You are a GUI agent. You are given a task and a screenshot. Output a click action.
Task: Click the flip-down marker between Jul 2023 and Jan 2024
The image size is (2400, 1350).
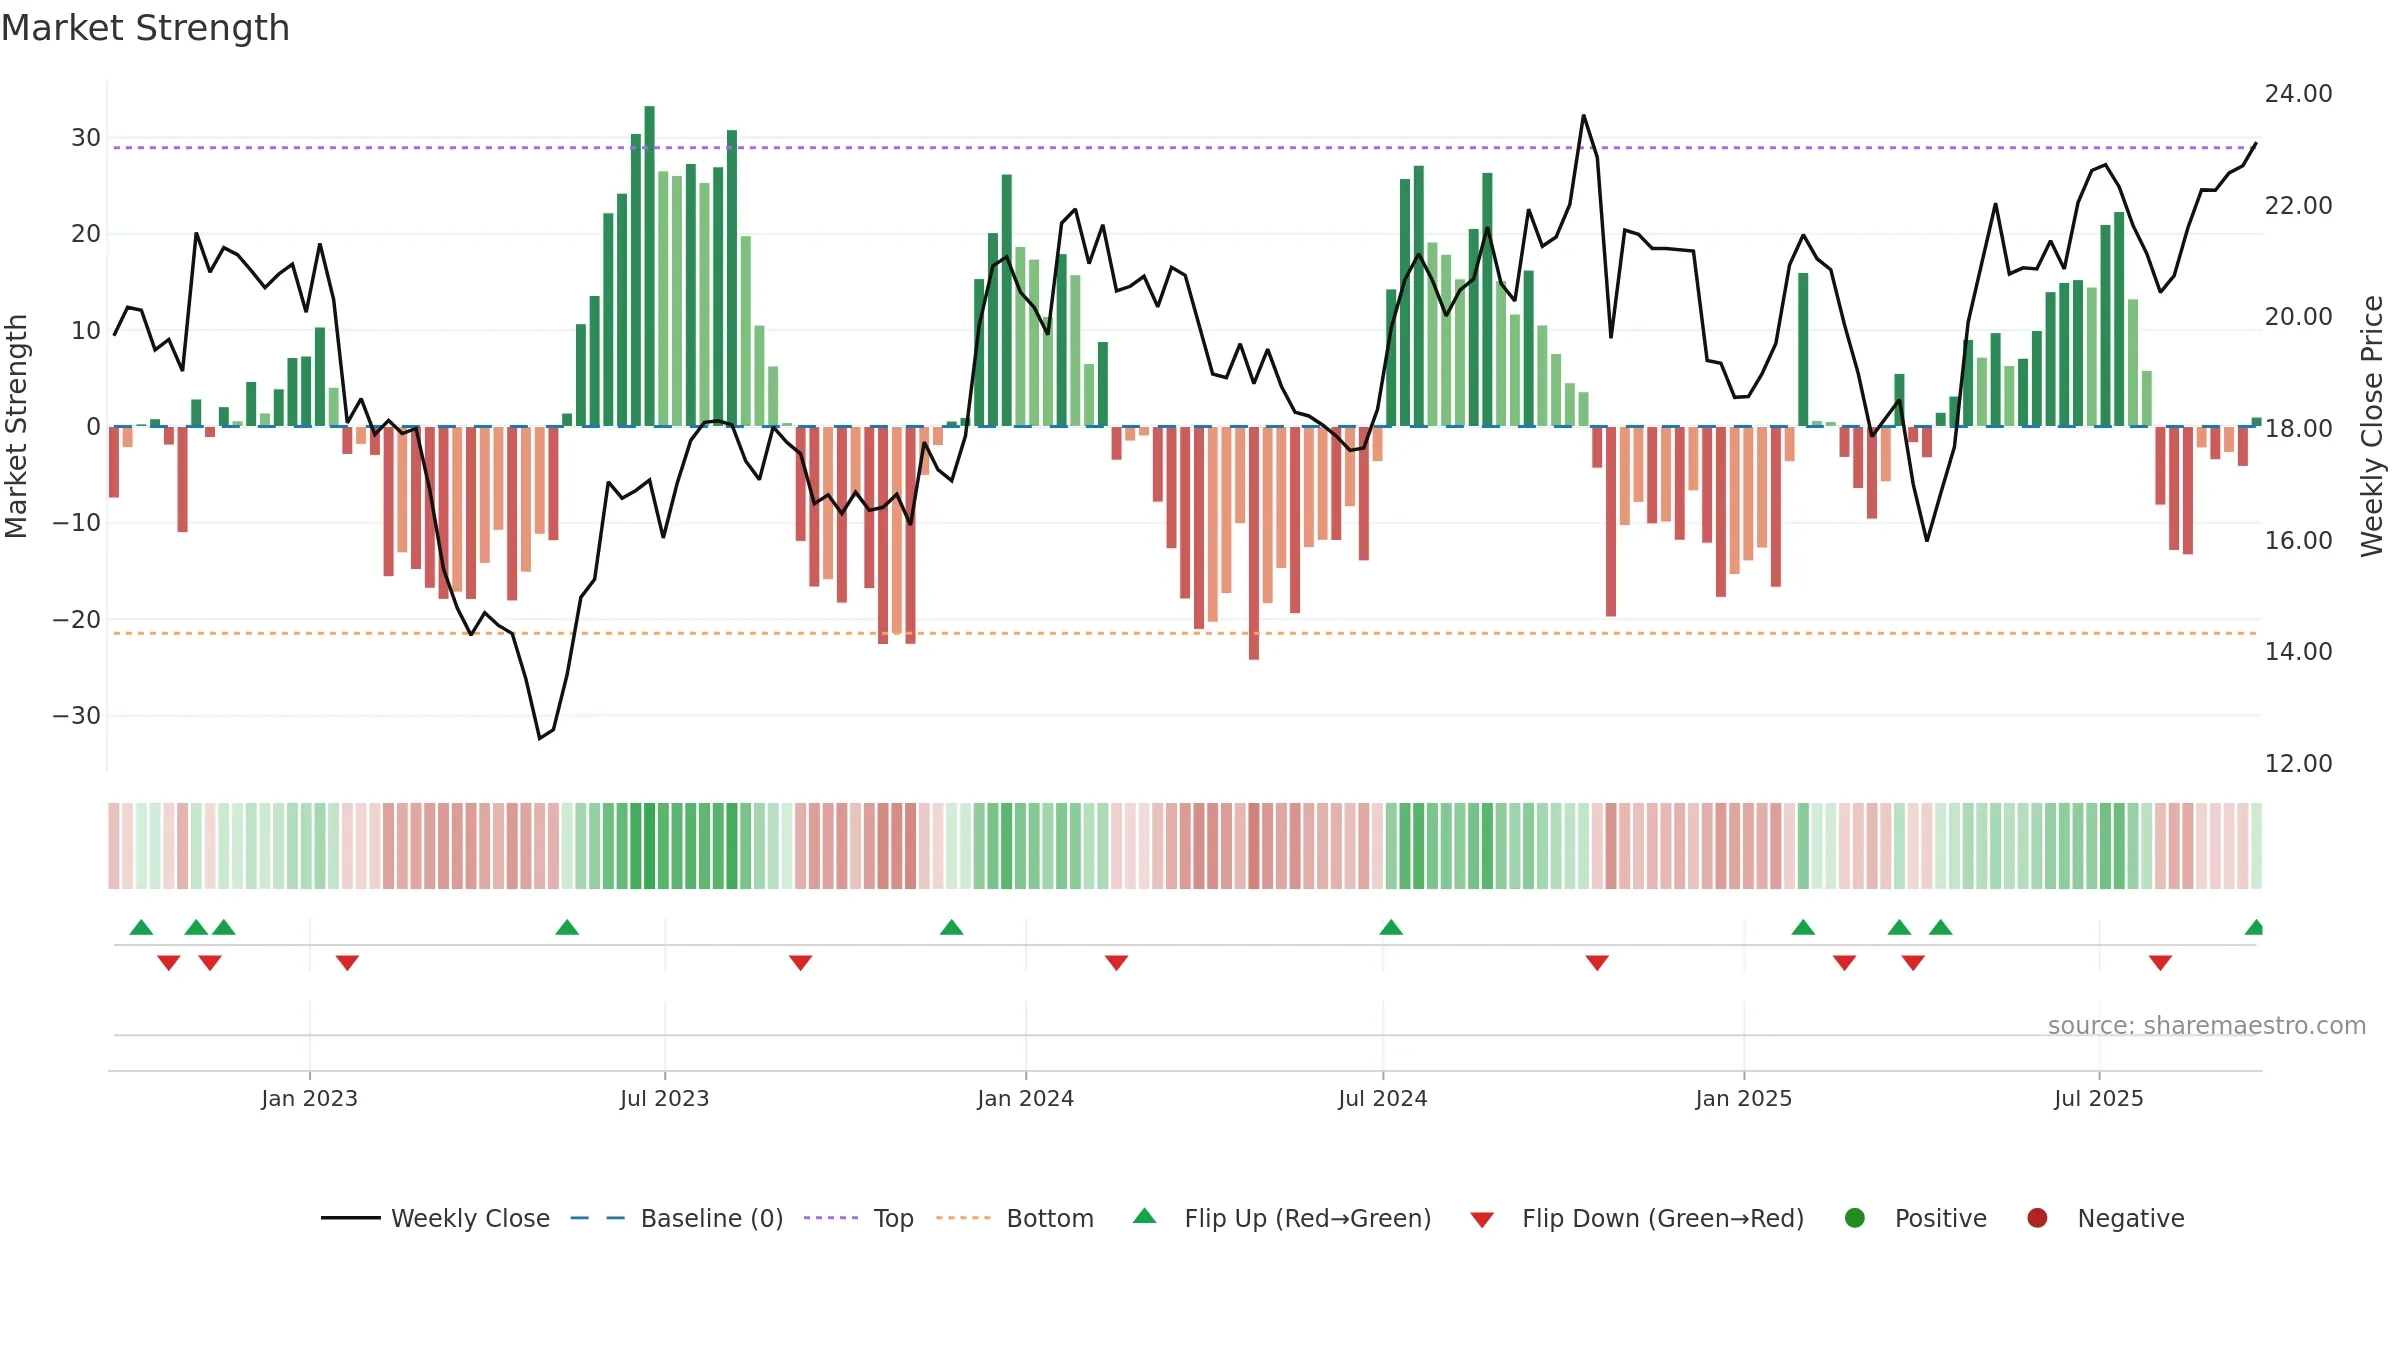[x=800, y=963]
